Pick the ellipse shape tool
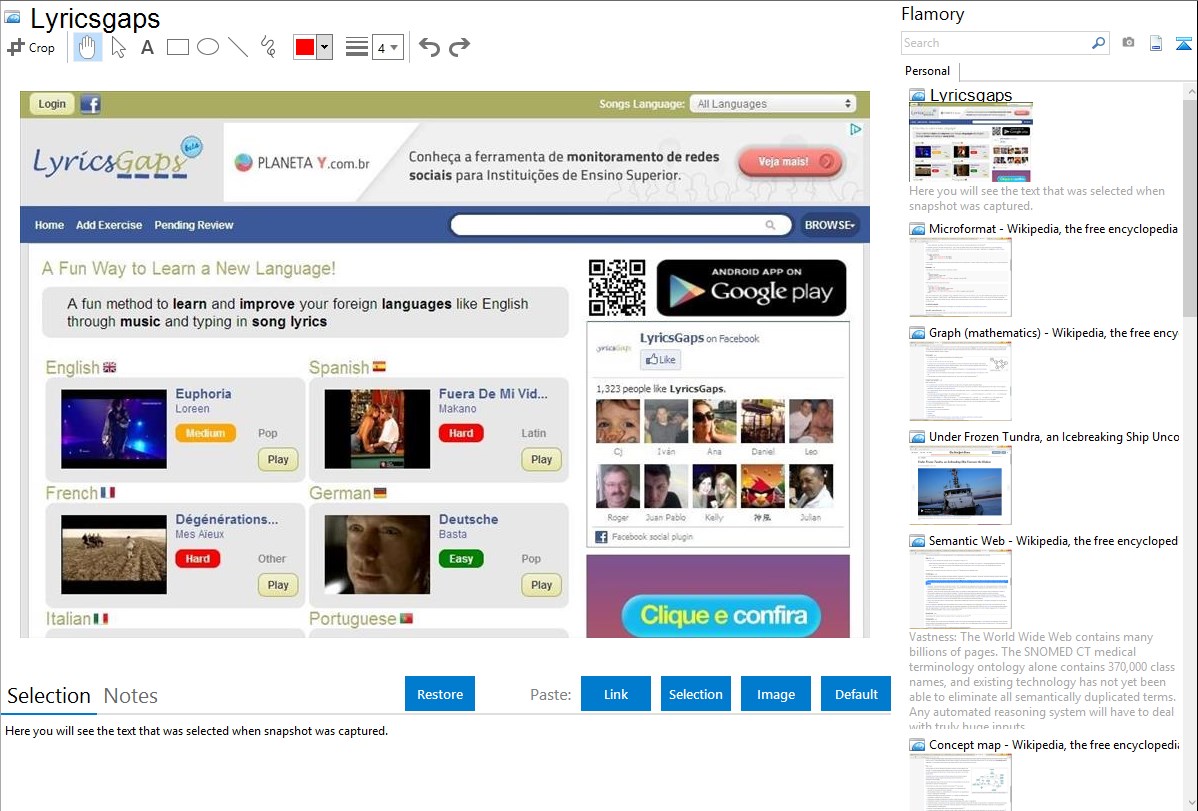Screen dimensions: 1198x811 208,47
